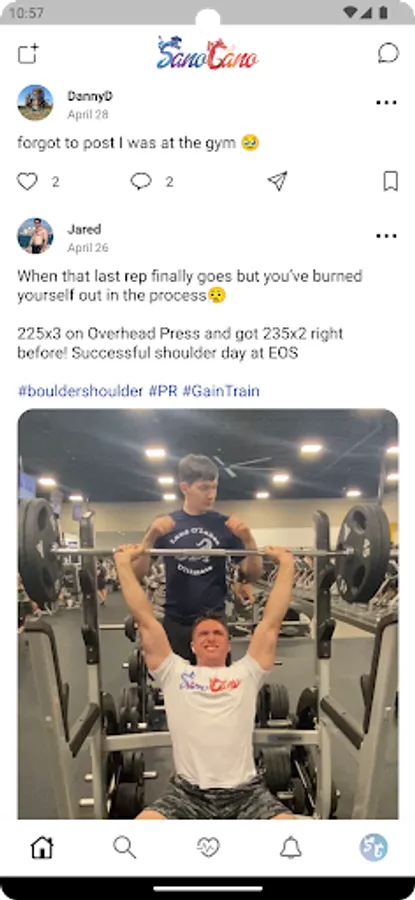Image resolution: width=415 pixels, height=900 pixels.
Task: Open options menu for Jared's post
Action: point(386,236)
